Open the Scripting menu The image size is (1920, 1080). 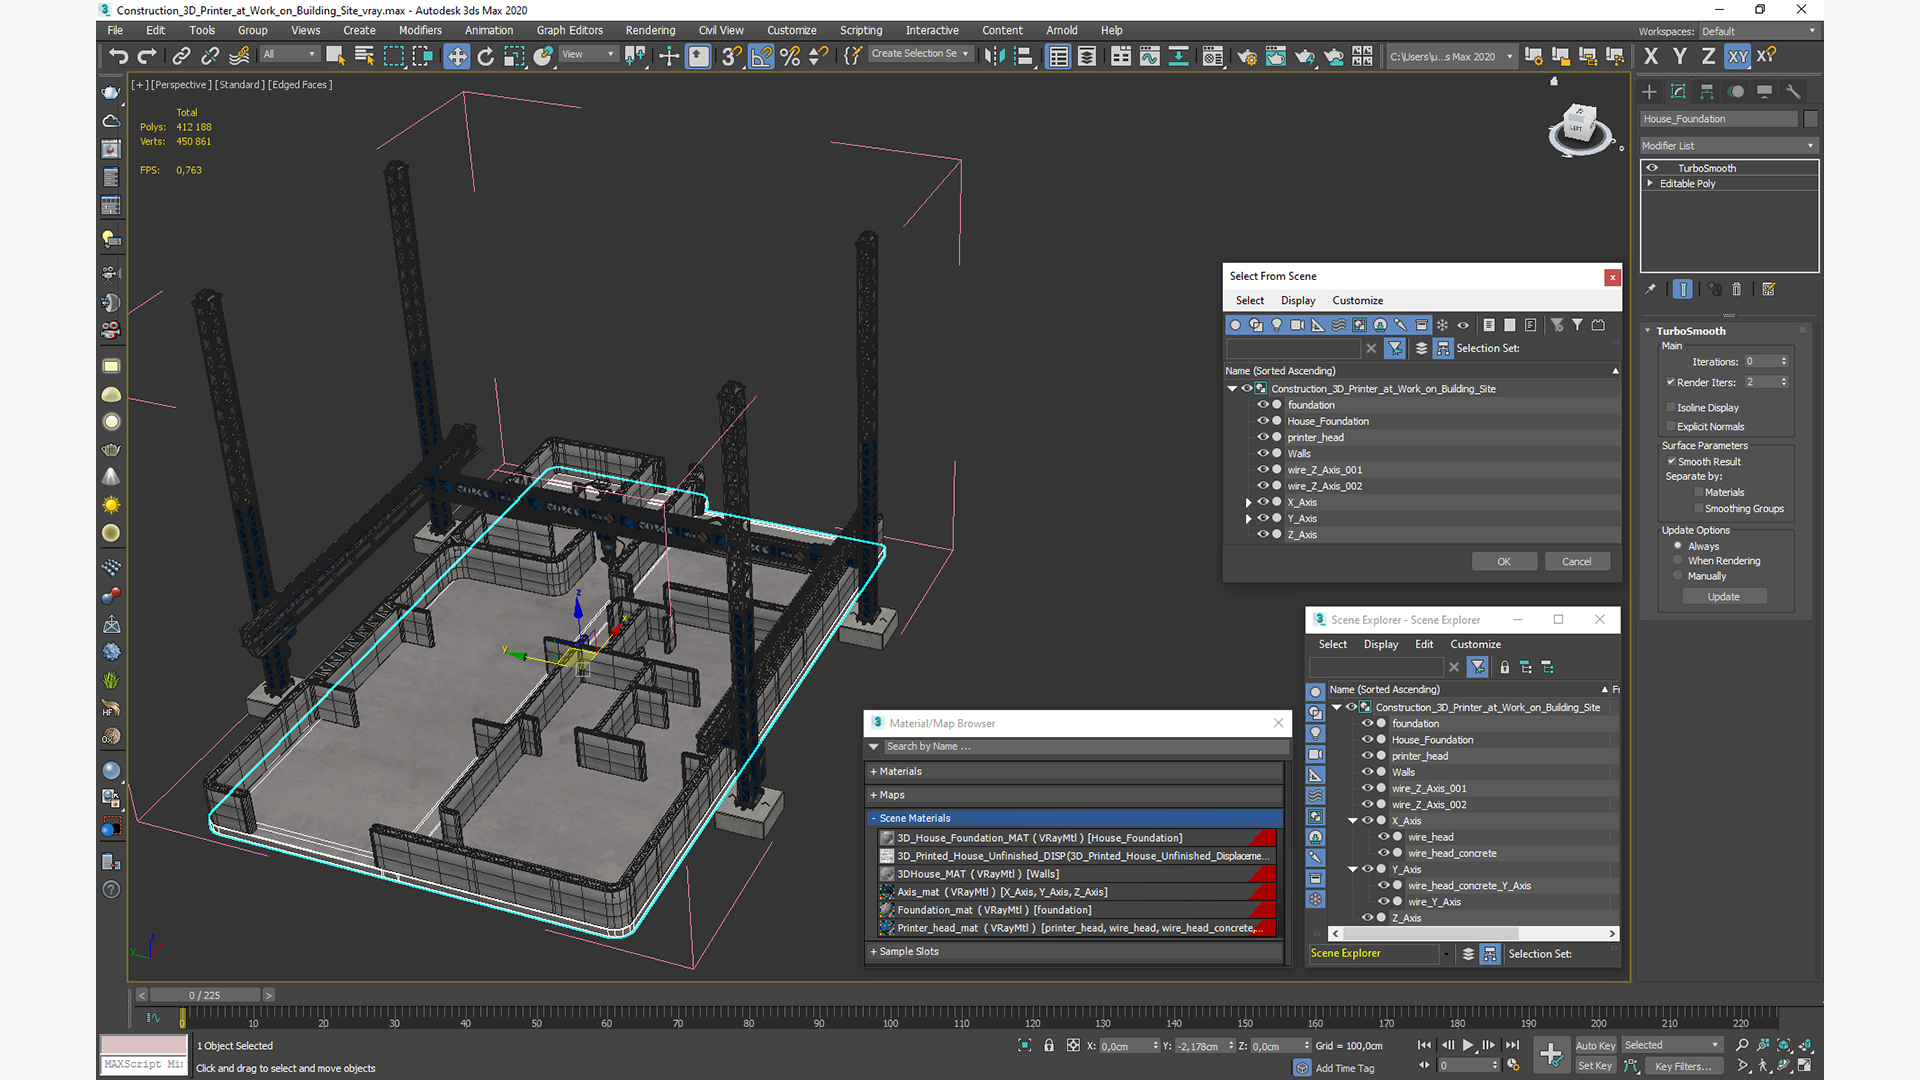[861, 30]
